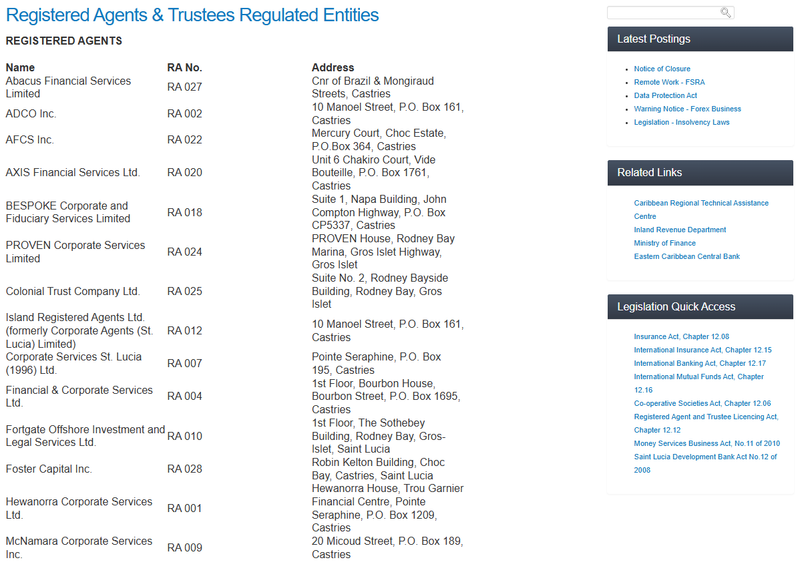Select the Foster Capital Inc. entry
Viewport: 800px width, 562px height.
point(48,469)
